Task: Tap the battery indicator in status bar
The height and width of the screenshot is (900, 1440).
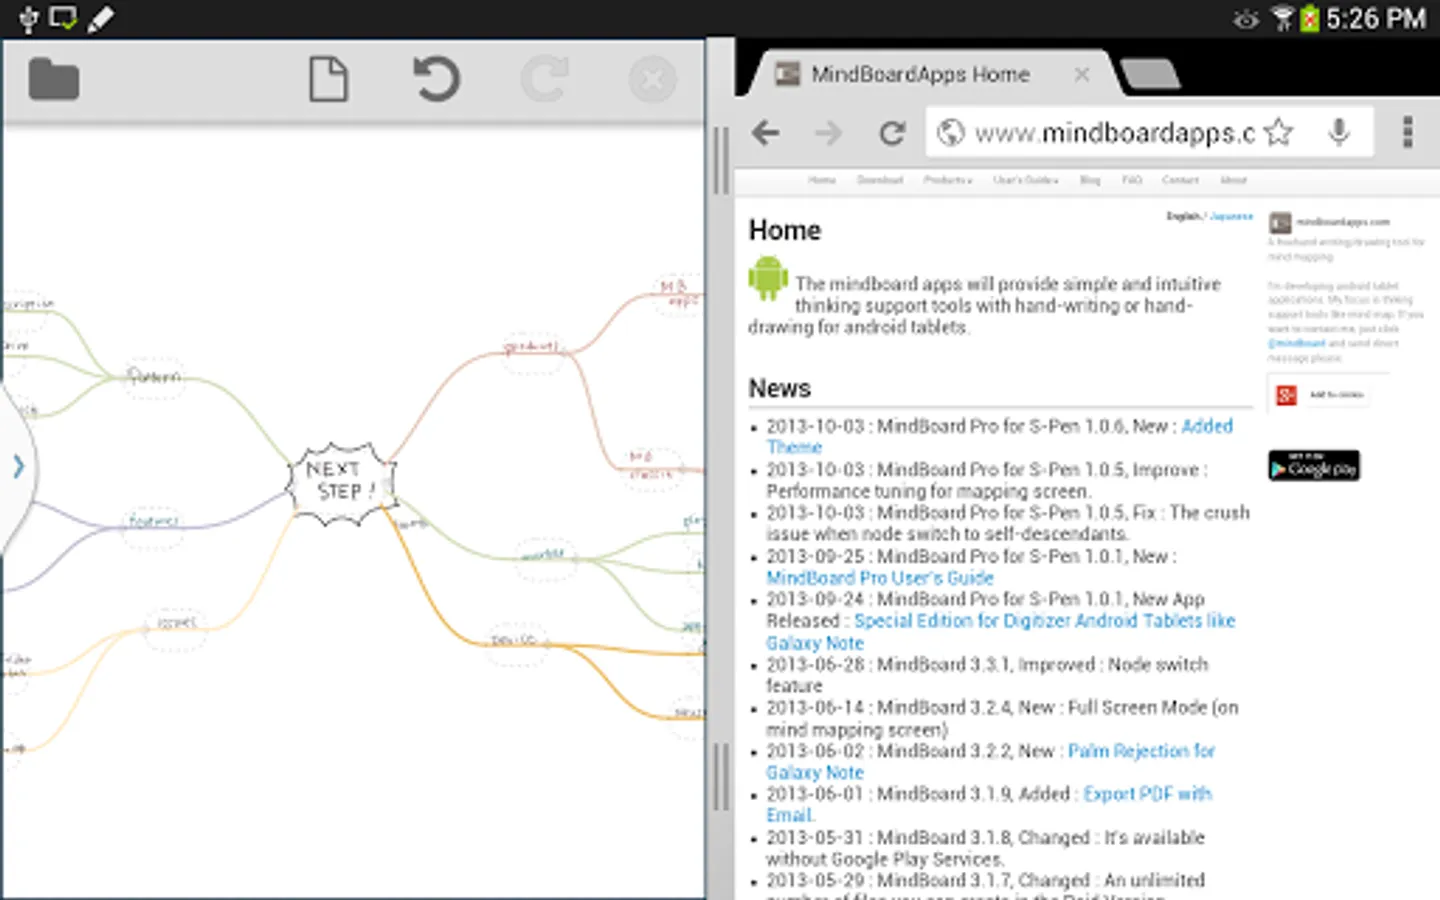Action: (x=1310, y=18)
